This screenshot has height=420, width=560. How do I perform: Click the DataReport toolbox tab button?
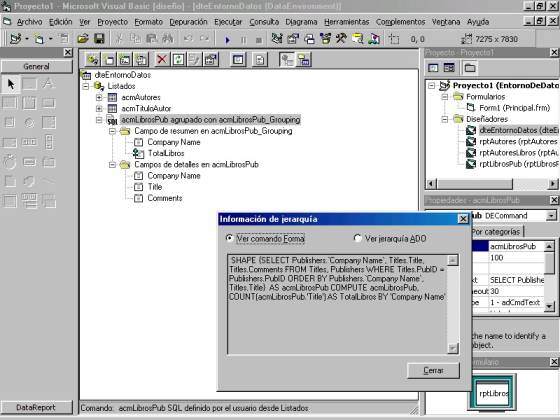[x=36, y=407]
